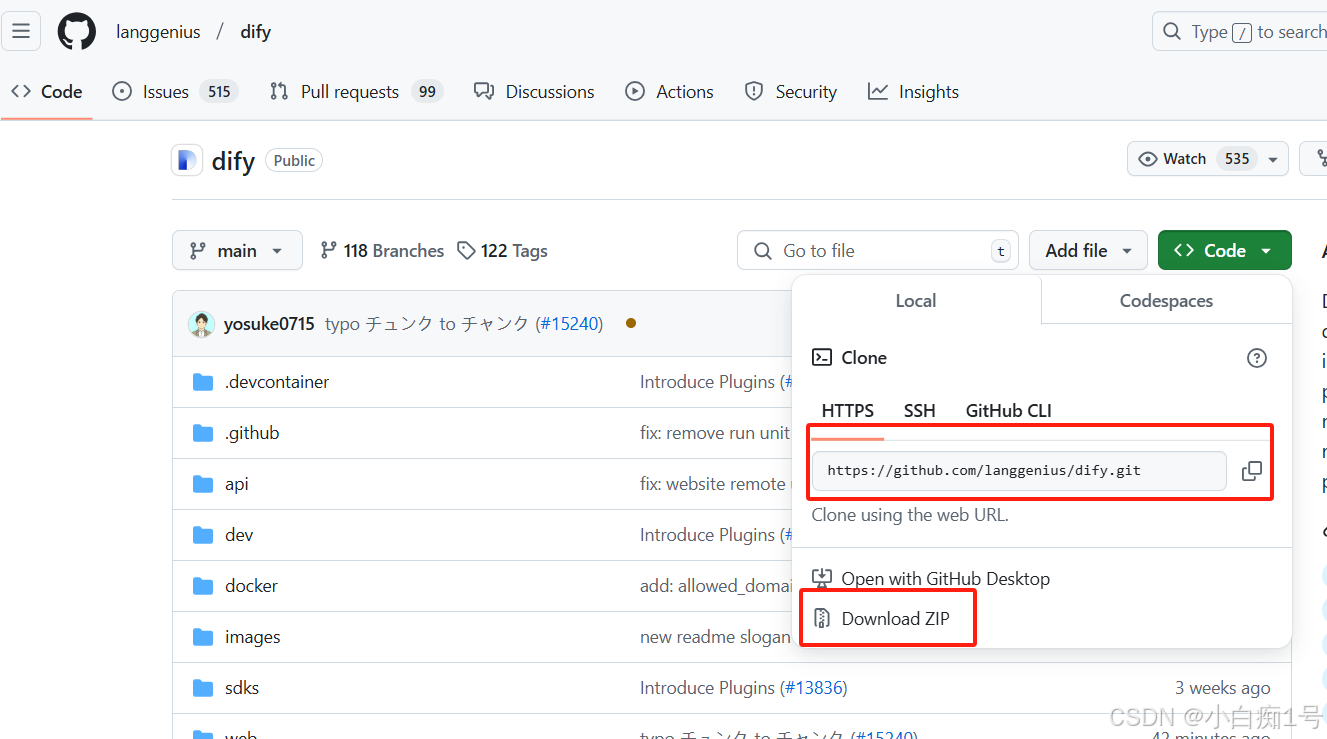The width and height of the screenshot is (1327, 739).
Task: Click the terminal icon next to Clone
Action: coord(822,357)
